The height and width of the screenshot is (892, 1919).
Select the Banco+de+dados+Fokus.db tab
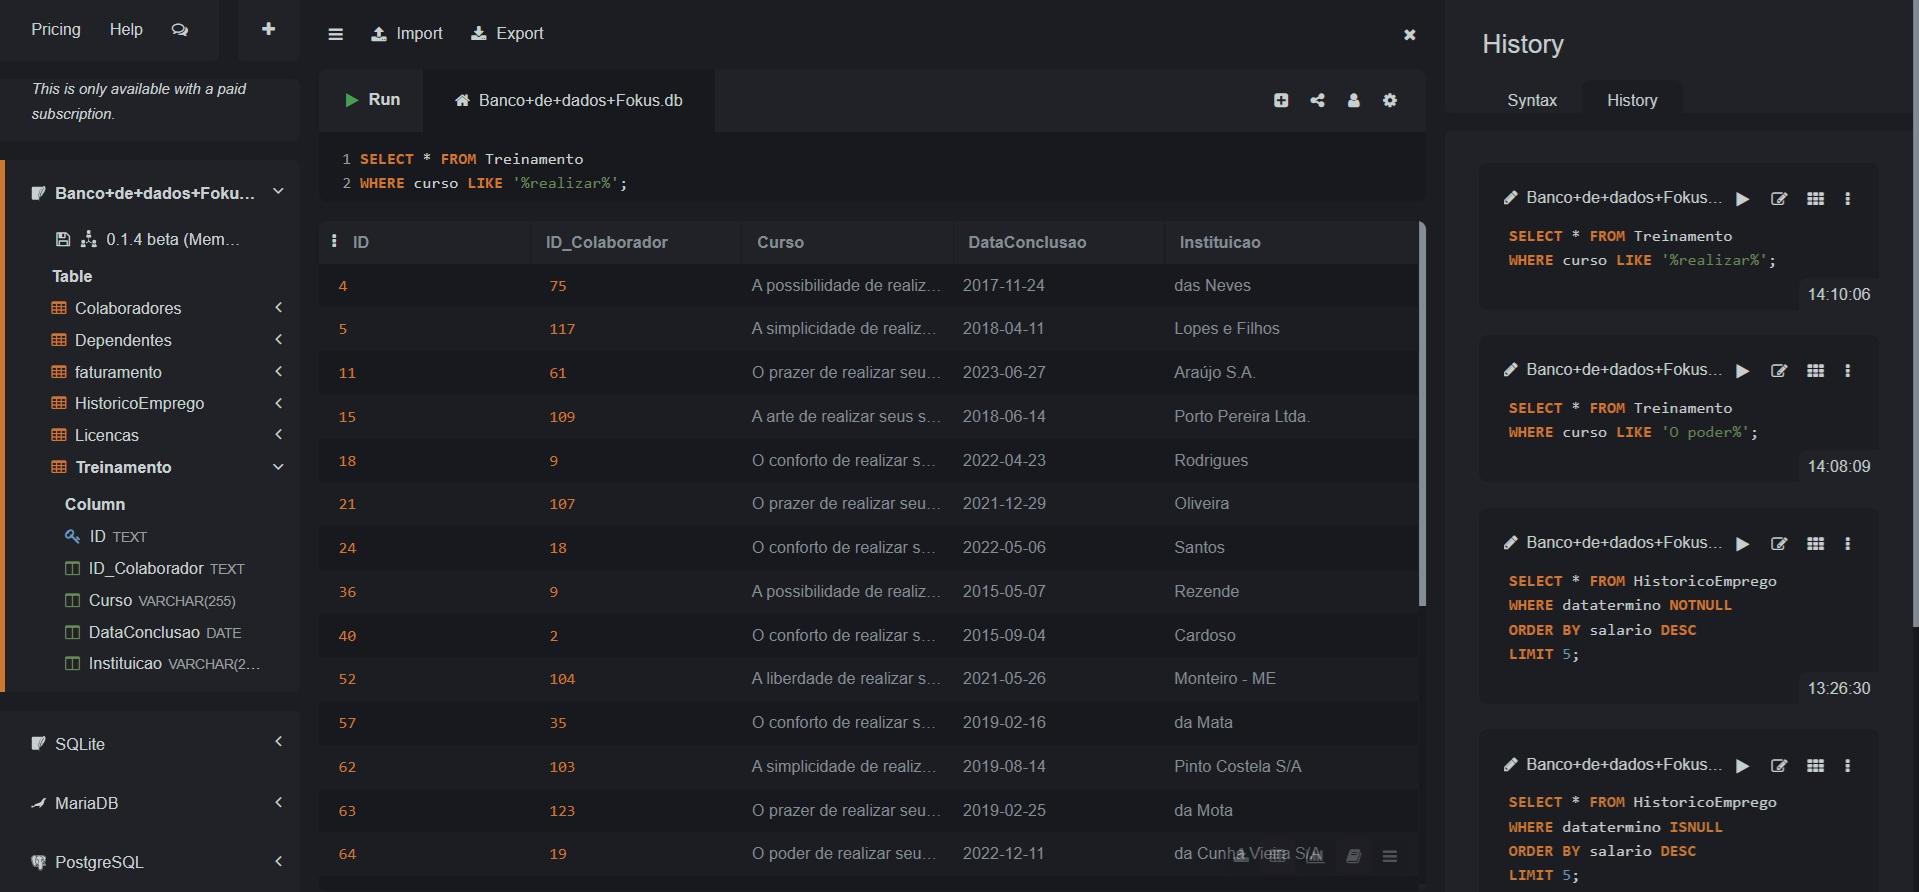(x=569, y=100)
